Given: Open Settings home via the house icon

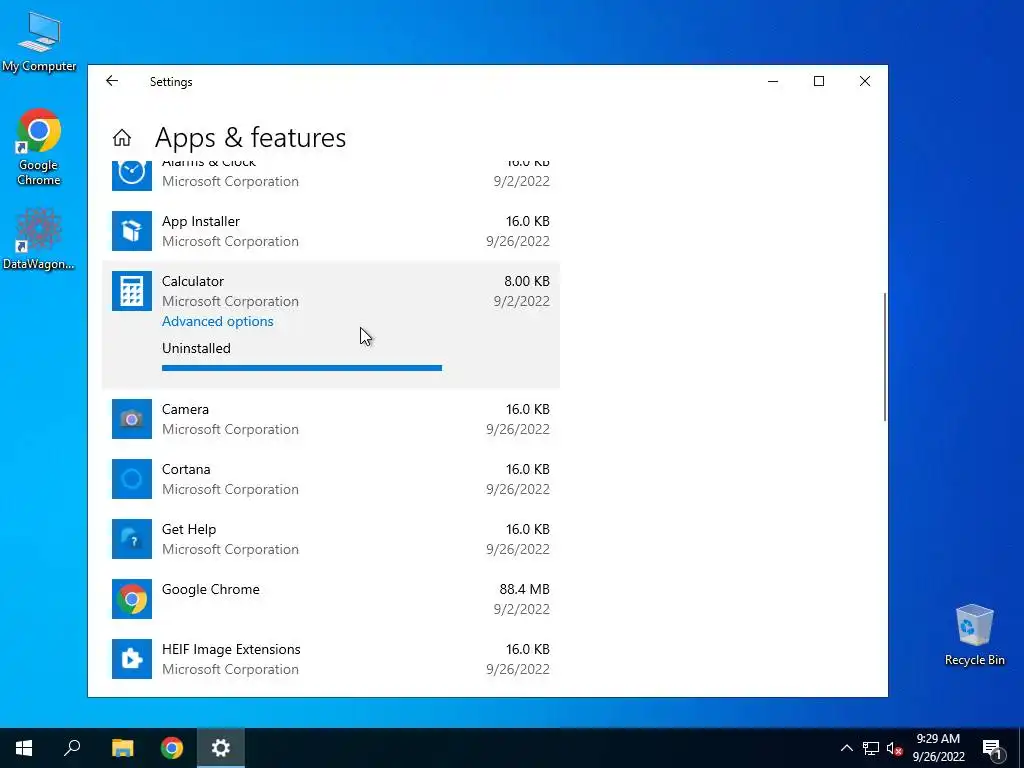Looking at the screenshot, I should pos(121,138).
